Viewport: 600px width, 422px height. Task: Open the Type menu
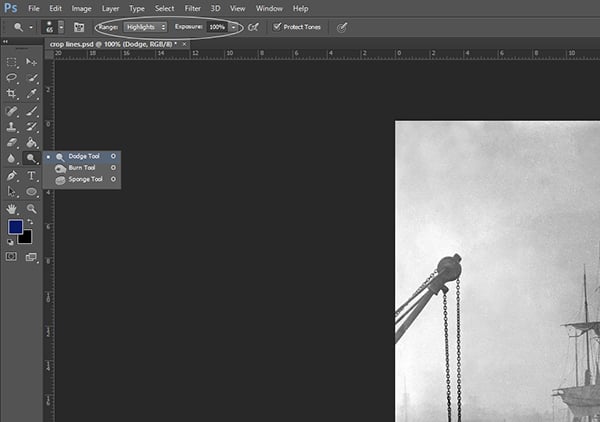(137, 8)
